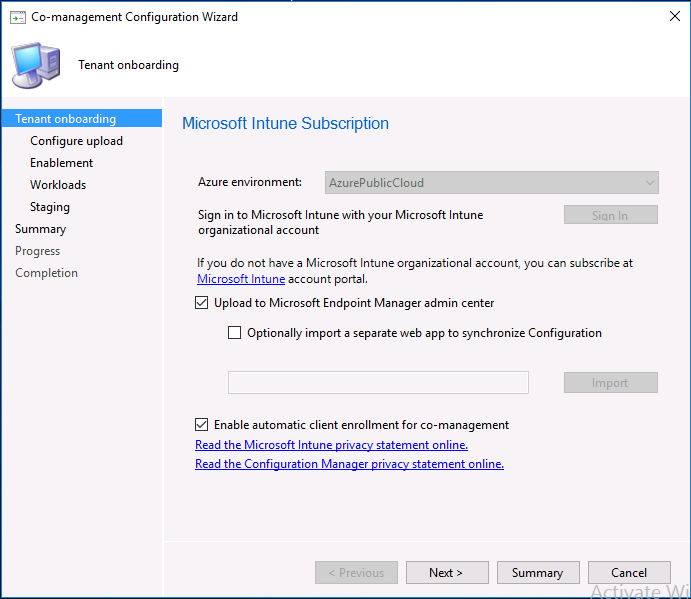Open the Workloads step
The image size is (691, 599).
click(58, 185)
